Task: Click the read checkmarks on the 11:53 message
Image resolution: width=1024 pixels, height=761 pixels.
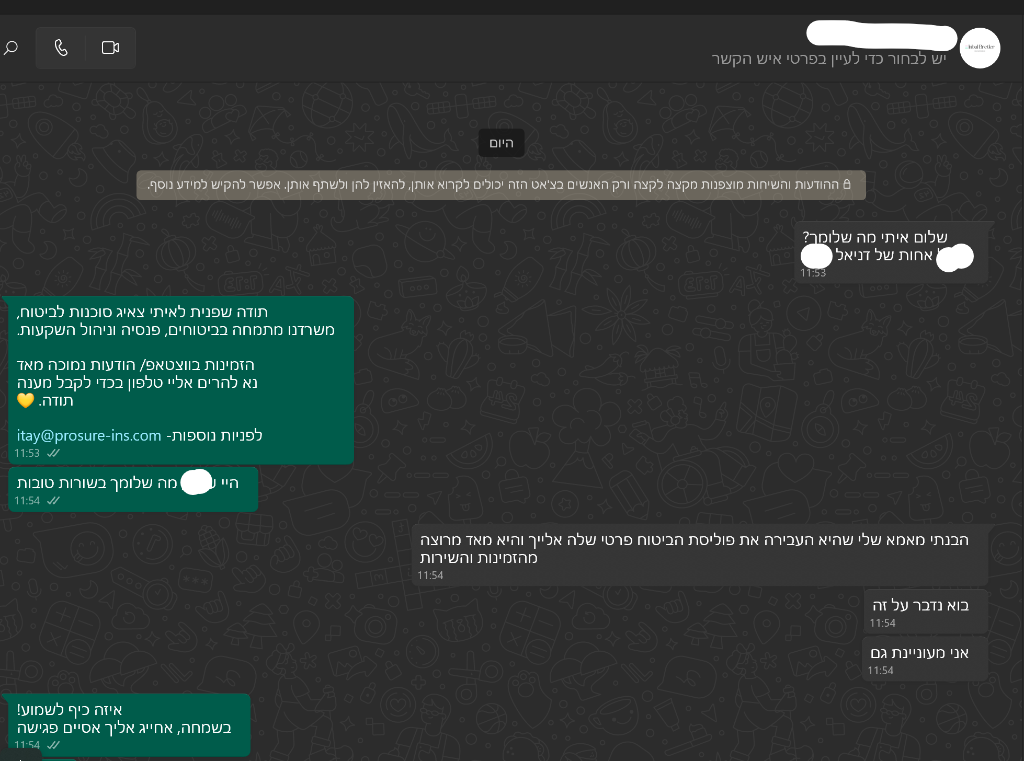Action: (x=54, y=453)
